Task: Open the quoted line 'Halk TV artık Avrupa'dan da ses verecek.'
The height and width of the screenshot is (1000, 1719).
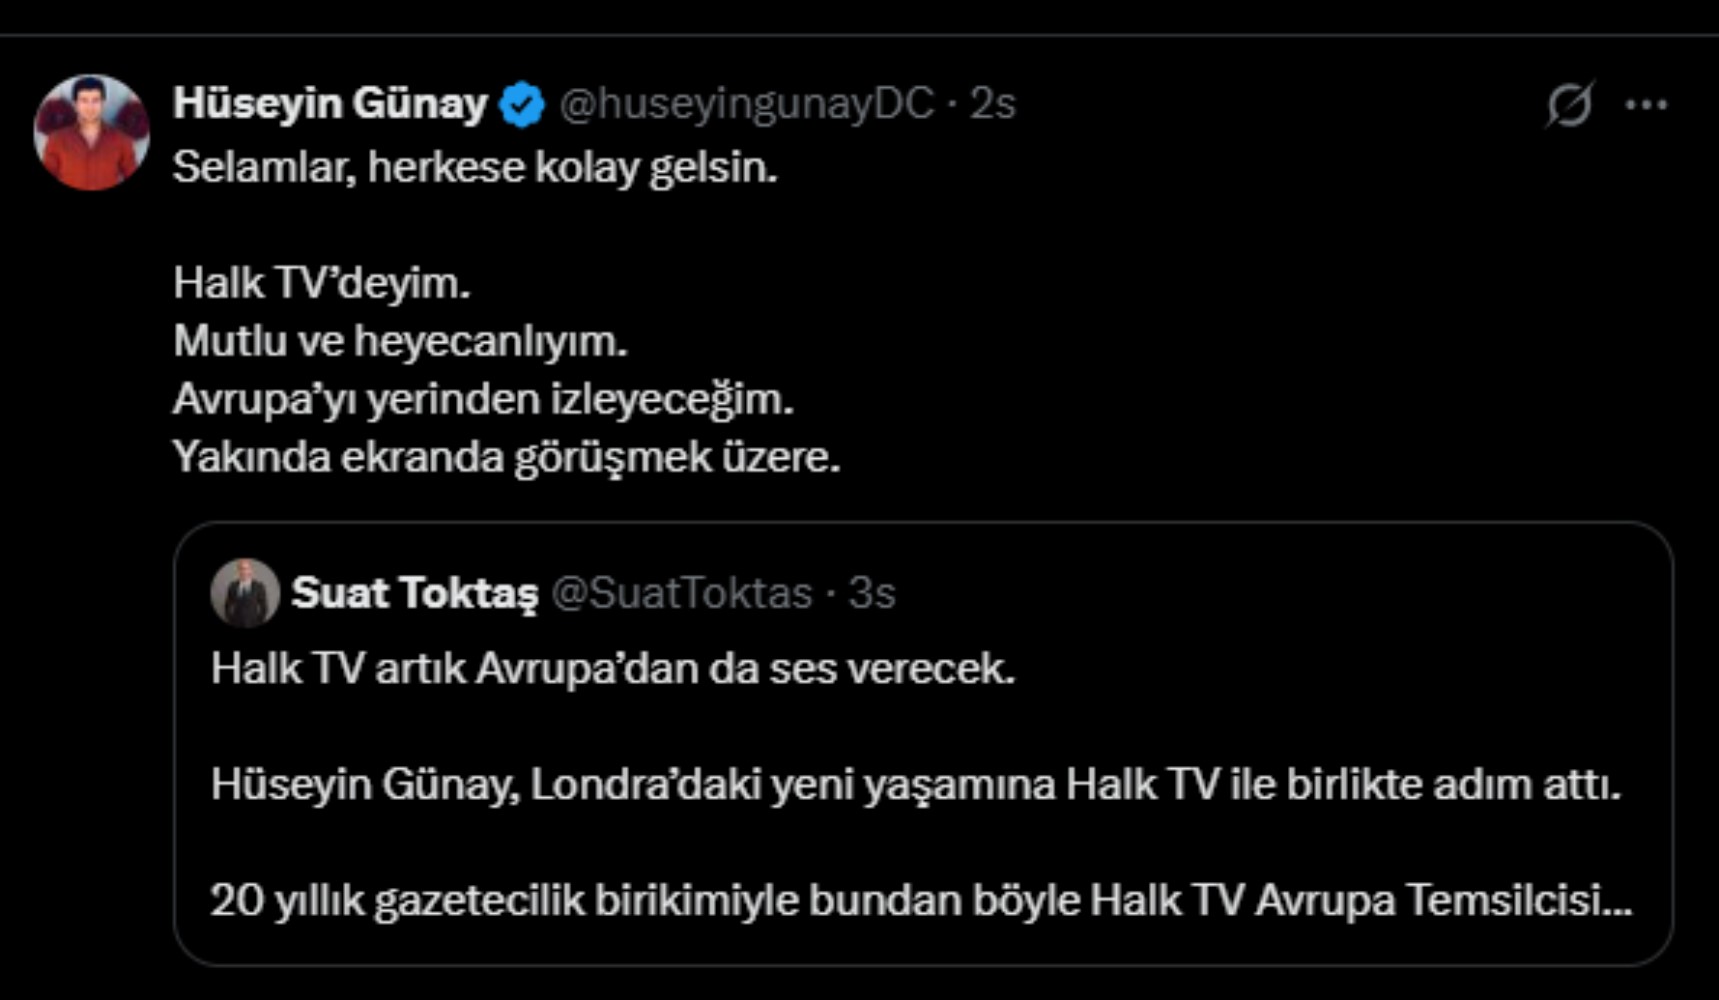Action: (612, 668)
